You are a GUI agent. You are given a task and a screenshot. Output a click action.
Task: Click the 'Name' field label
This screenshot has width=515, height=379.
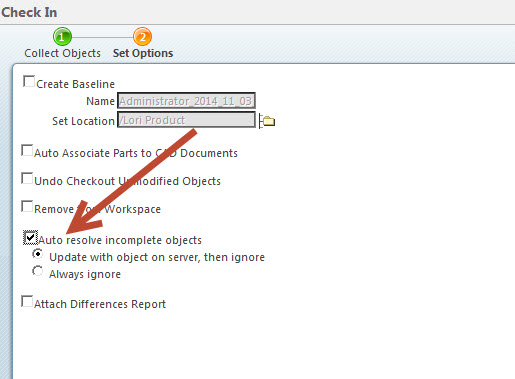[100, 101]
